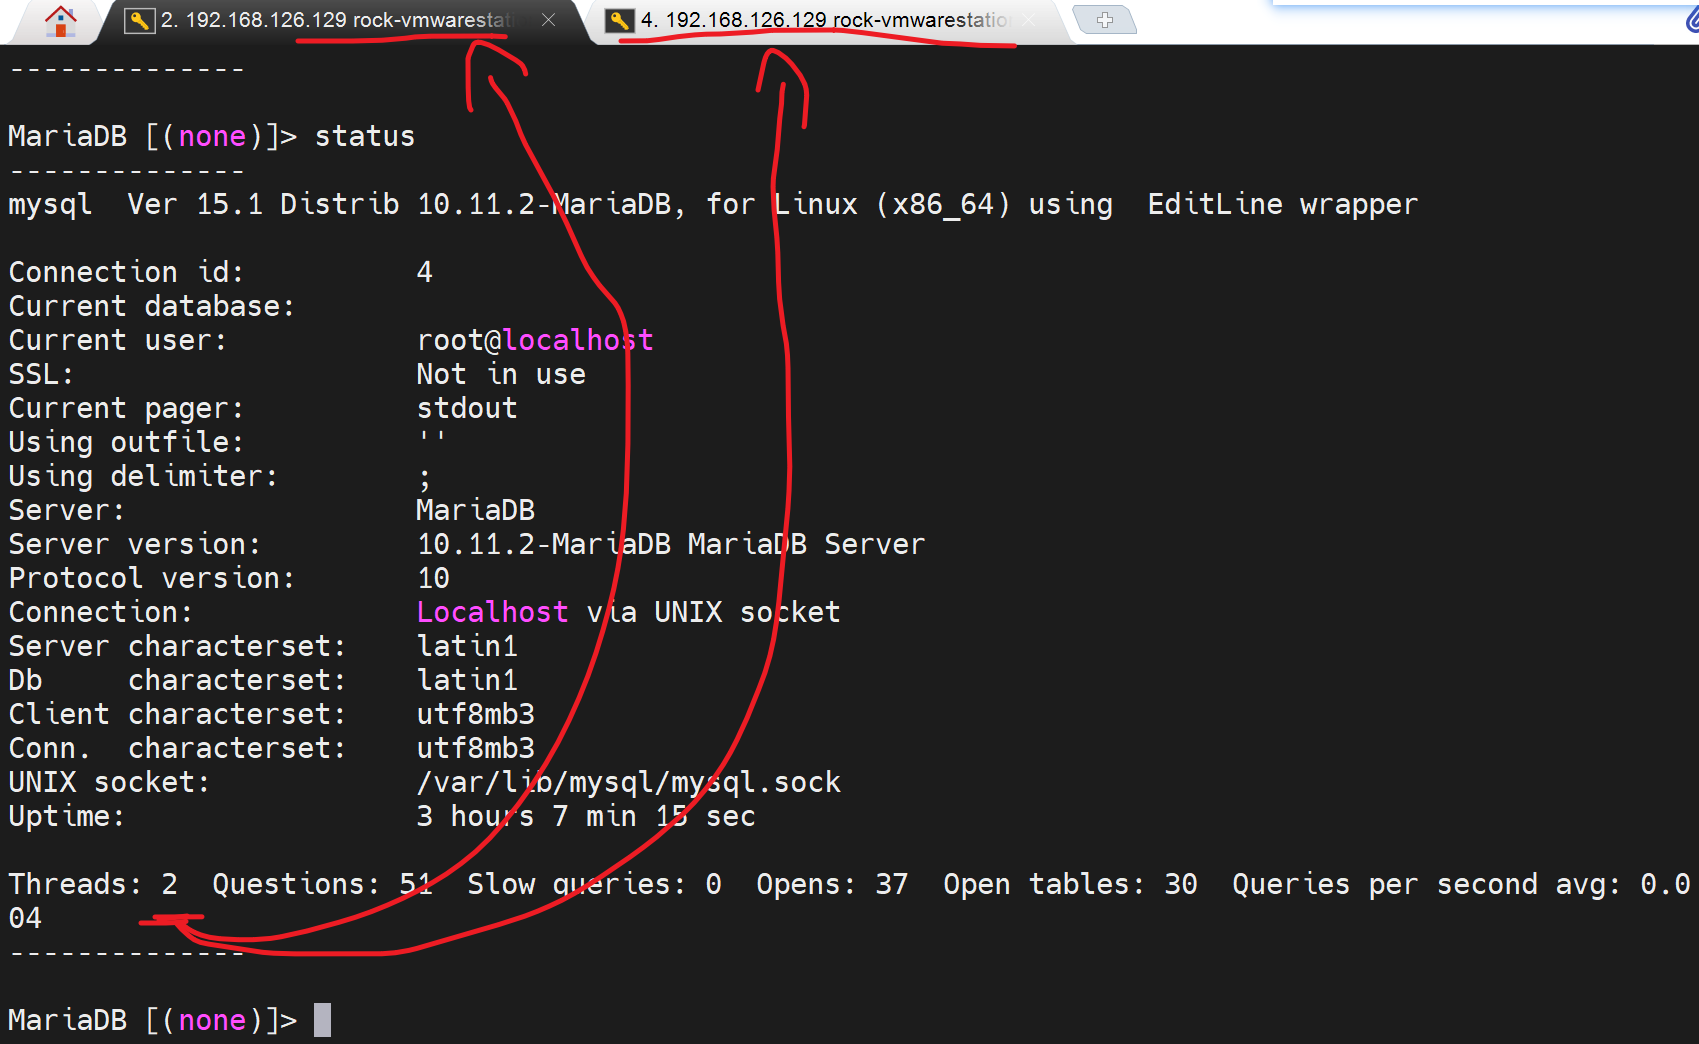Image resolution: width=1699 pixels, height=1044 pixels.
Task: Open a new tab with the plus button
Action: tap(1104, 20)
